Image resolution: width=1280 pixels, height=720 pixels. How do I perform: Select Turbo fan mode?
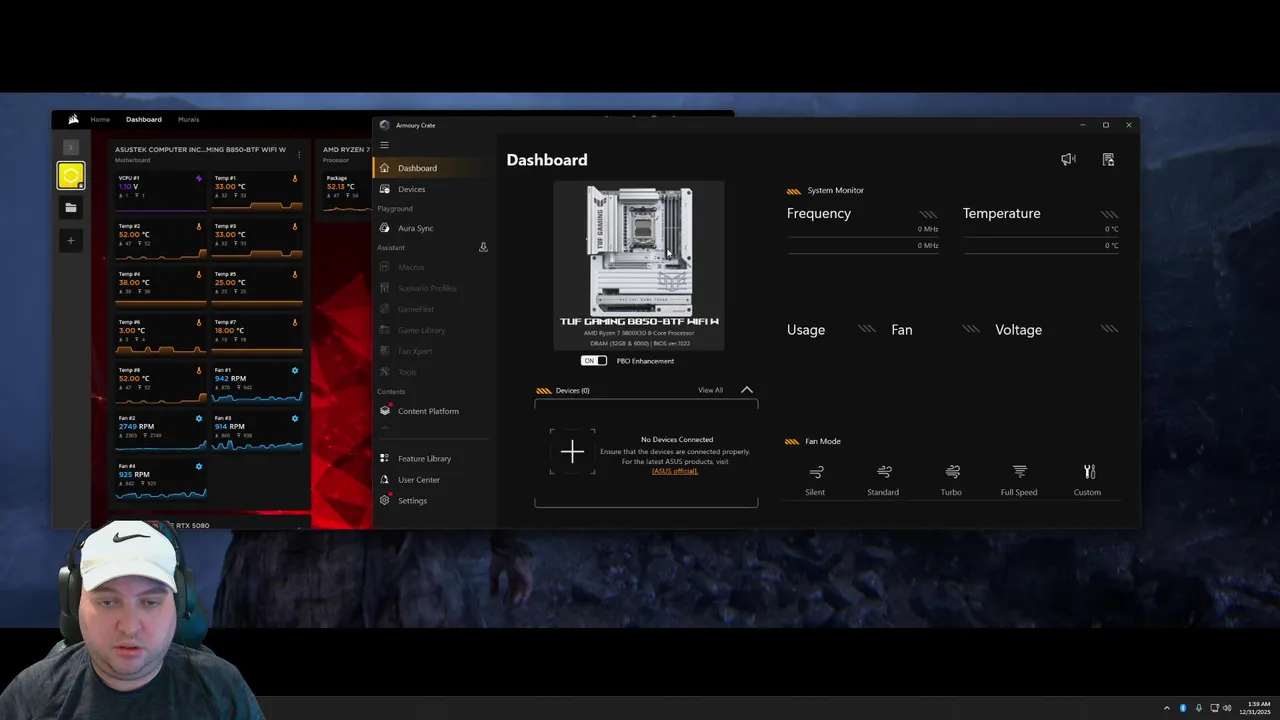951,480
